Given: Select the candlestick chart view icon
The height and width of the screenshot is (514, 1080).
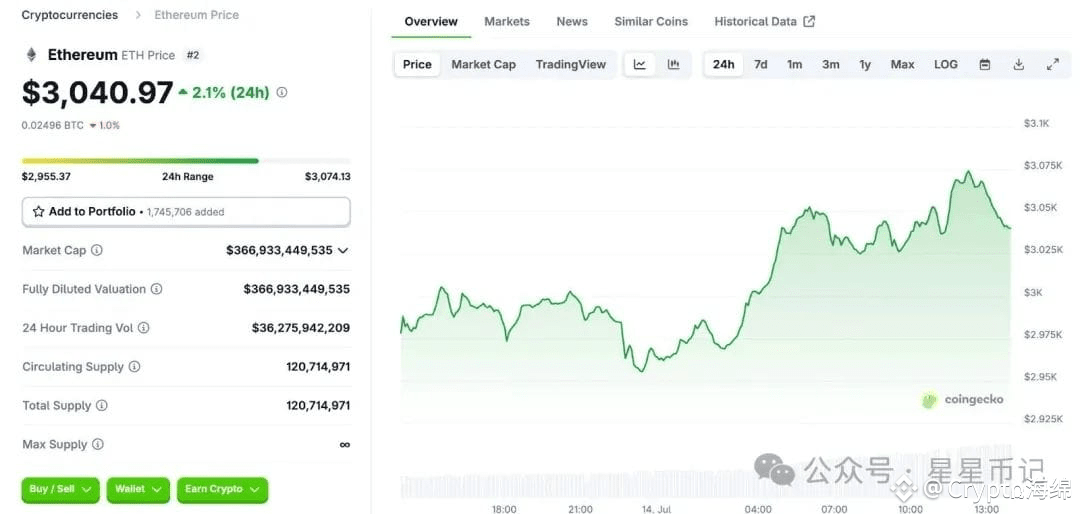Looking at the screenshot, I should [674, 64].
